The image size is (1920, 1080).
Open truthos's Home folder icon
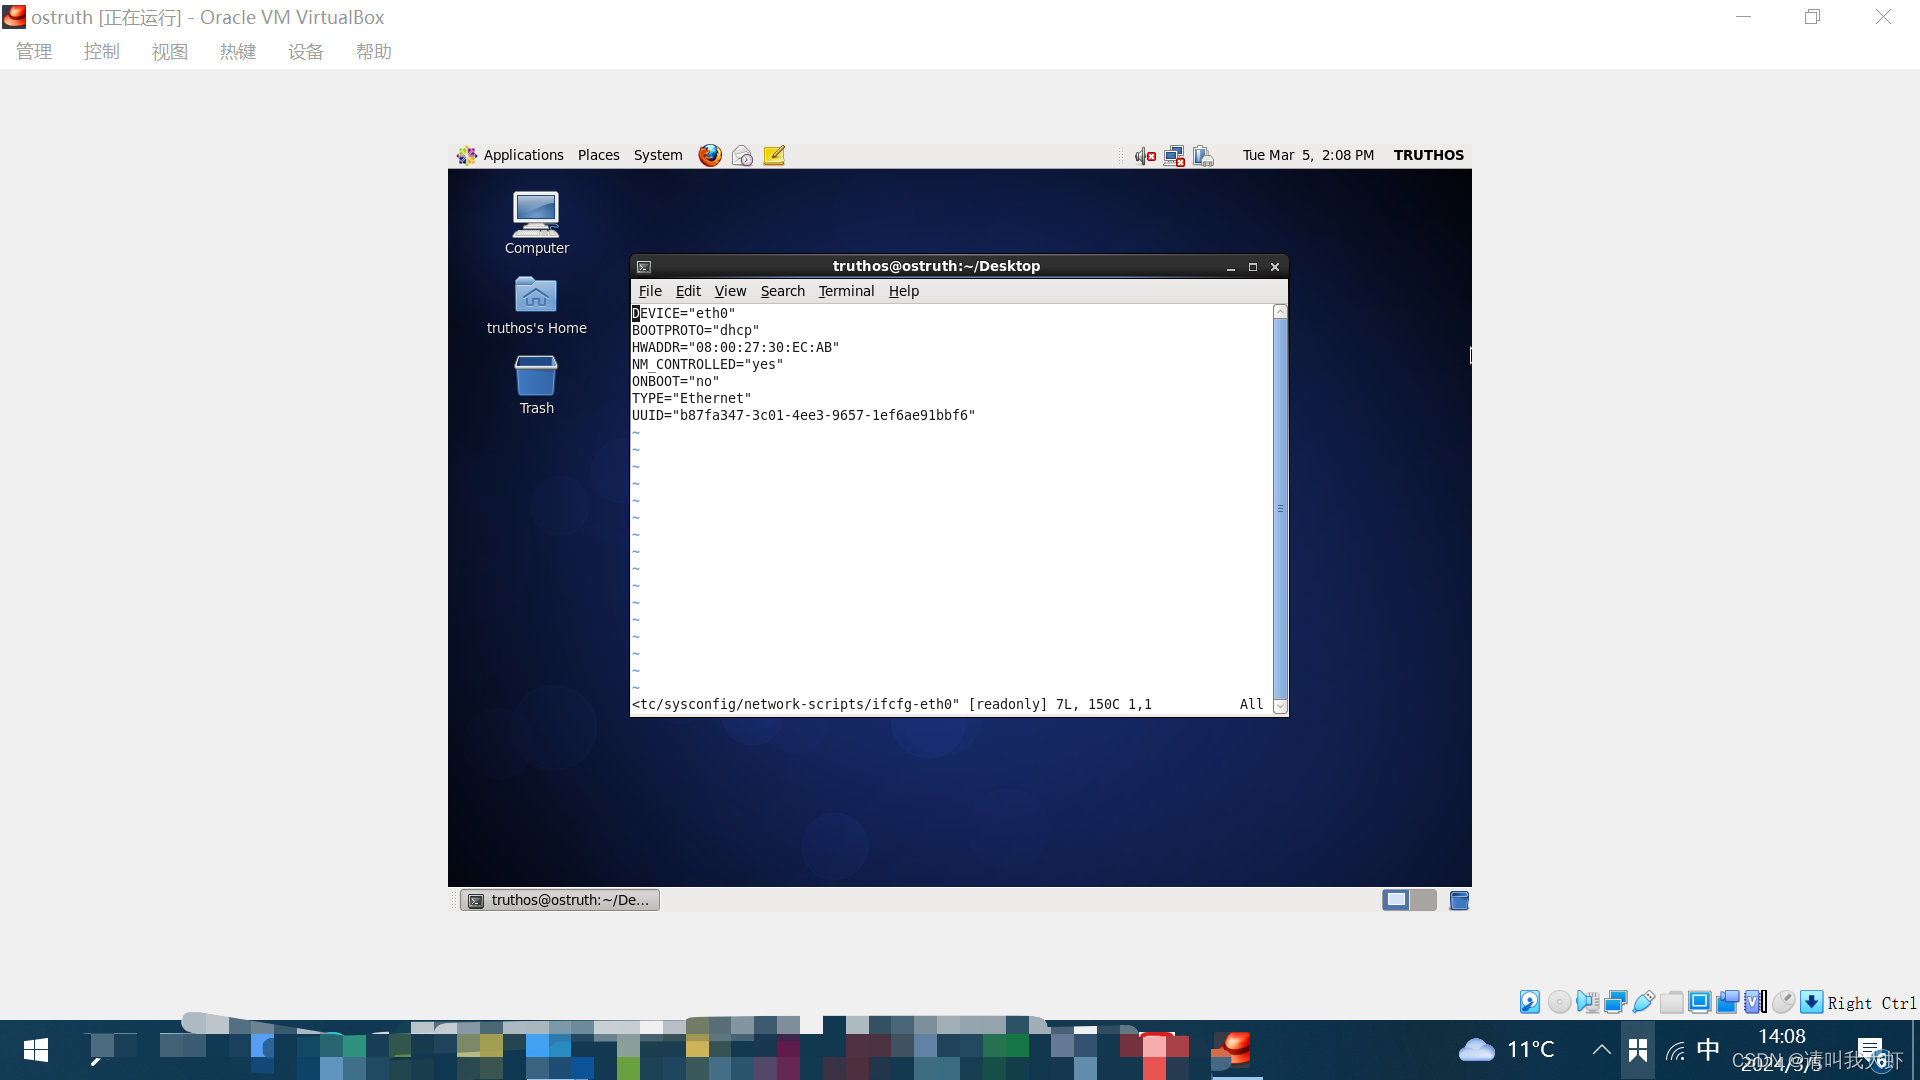536,305
